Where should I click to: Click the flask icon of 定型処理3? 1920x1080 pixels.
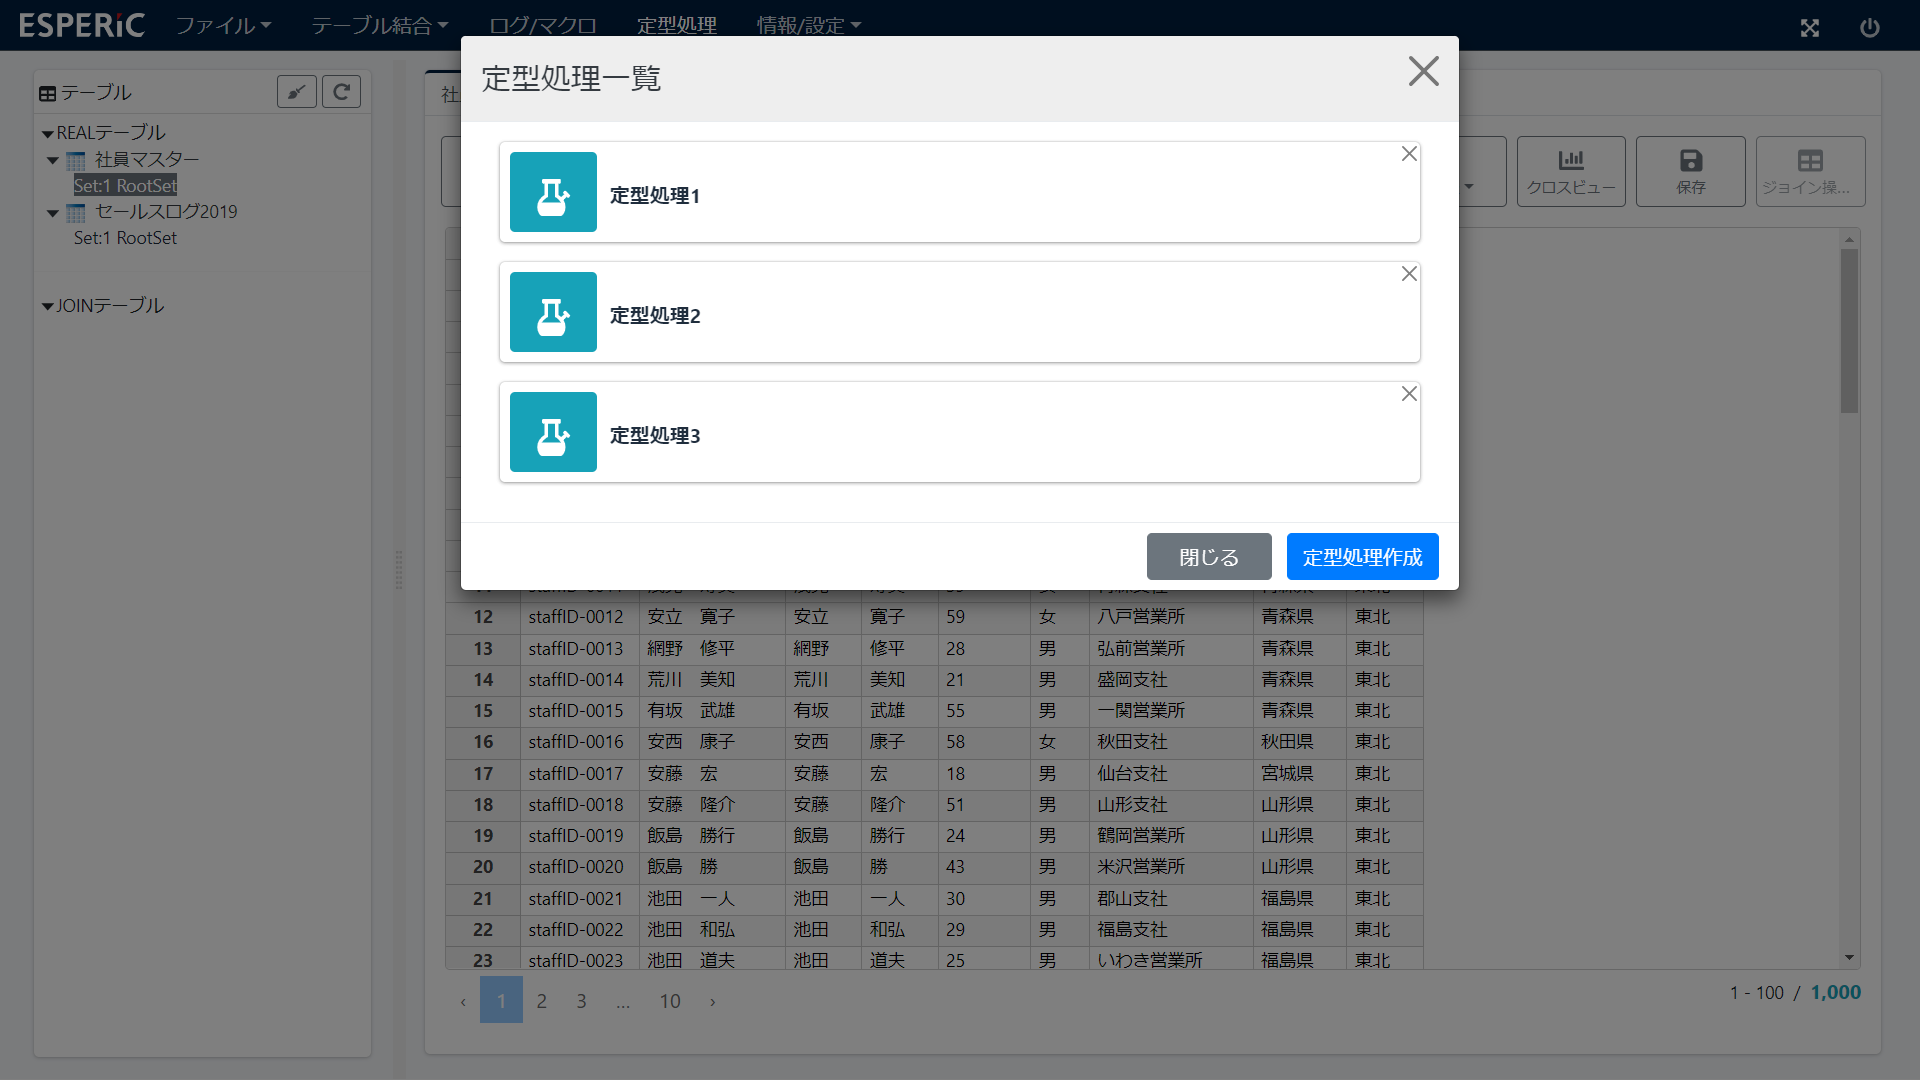point(553,432)
